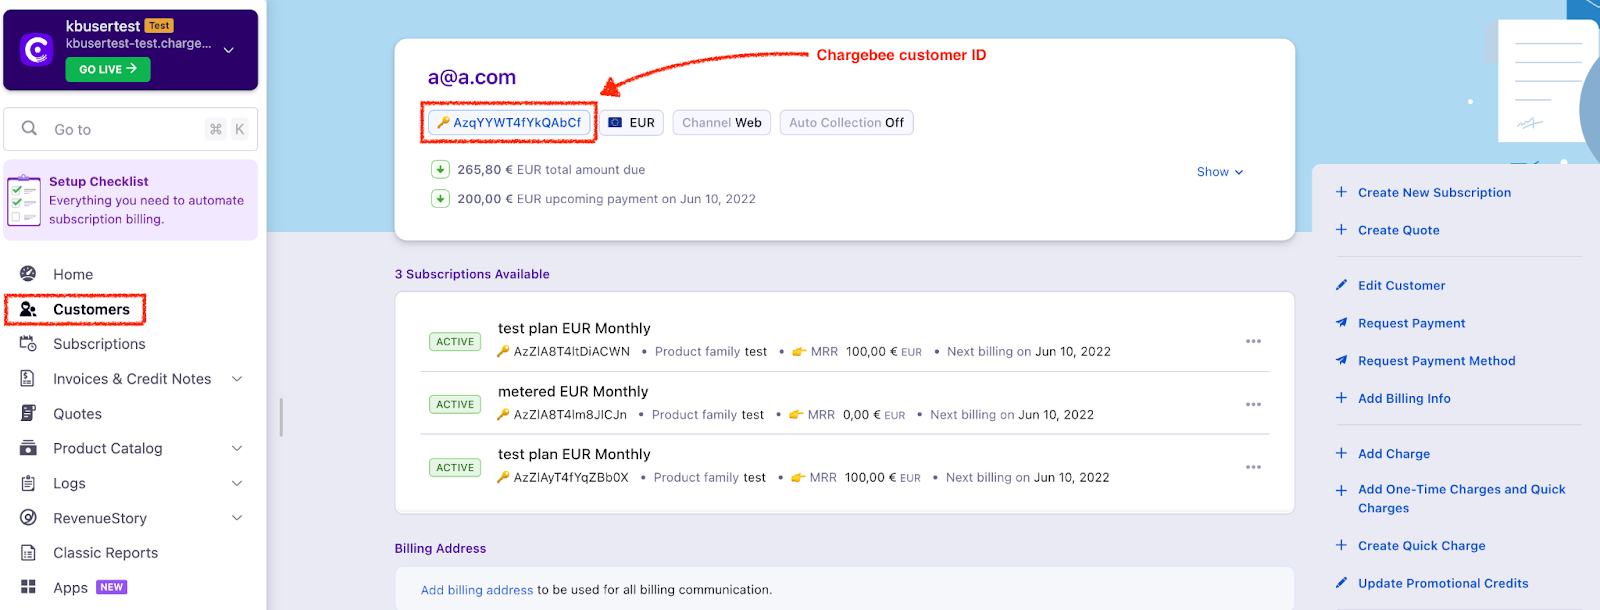This screenshot has height=610, width=1600.
Task: Click green arrow icon beside total amount due
Action: coord(440,170)
